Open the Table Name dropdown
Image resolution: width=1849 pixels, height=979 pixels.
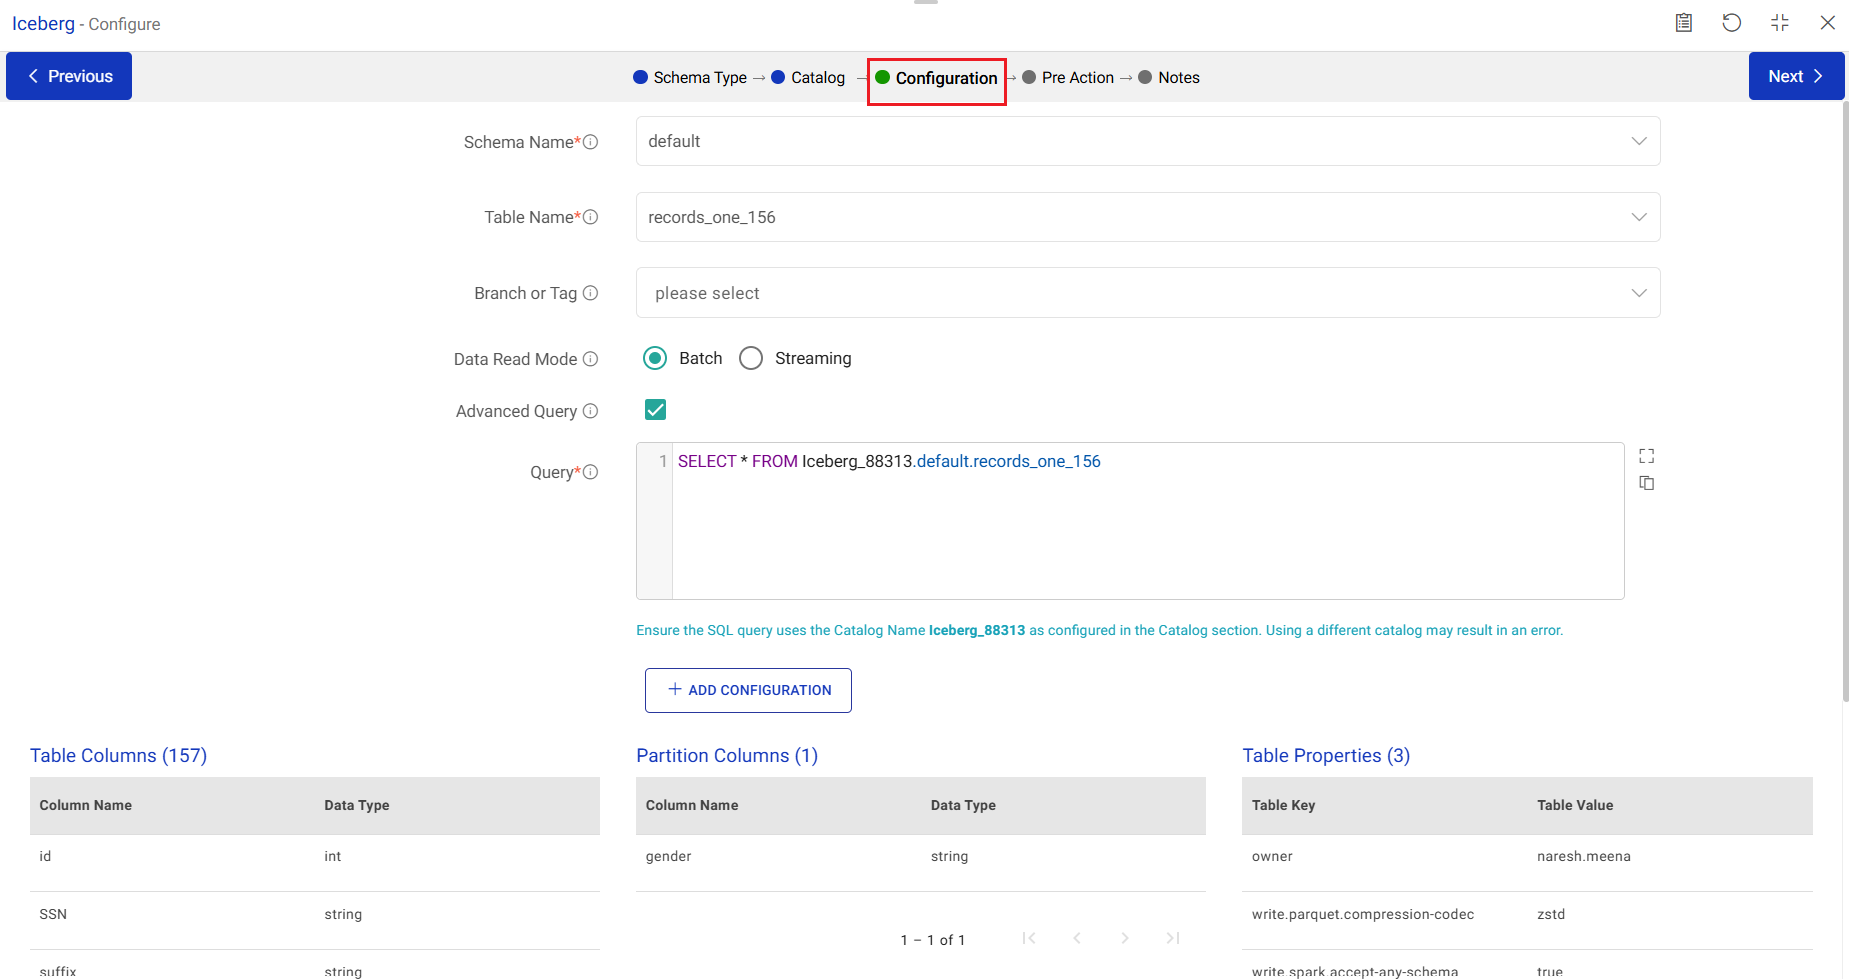click(1147, 217)
